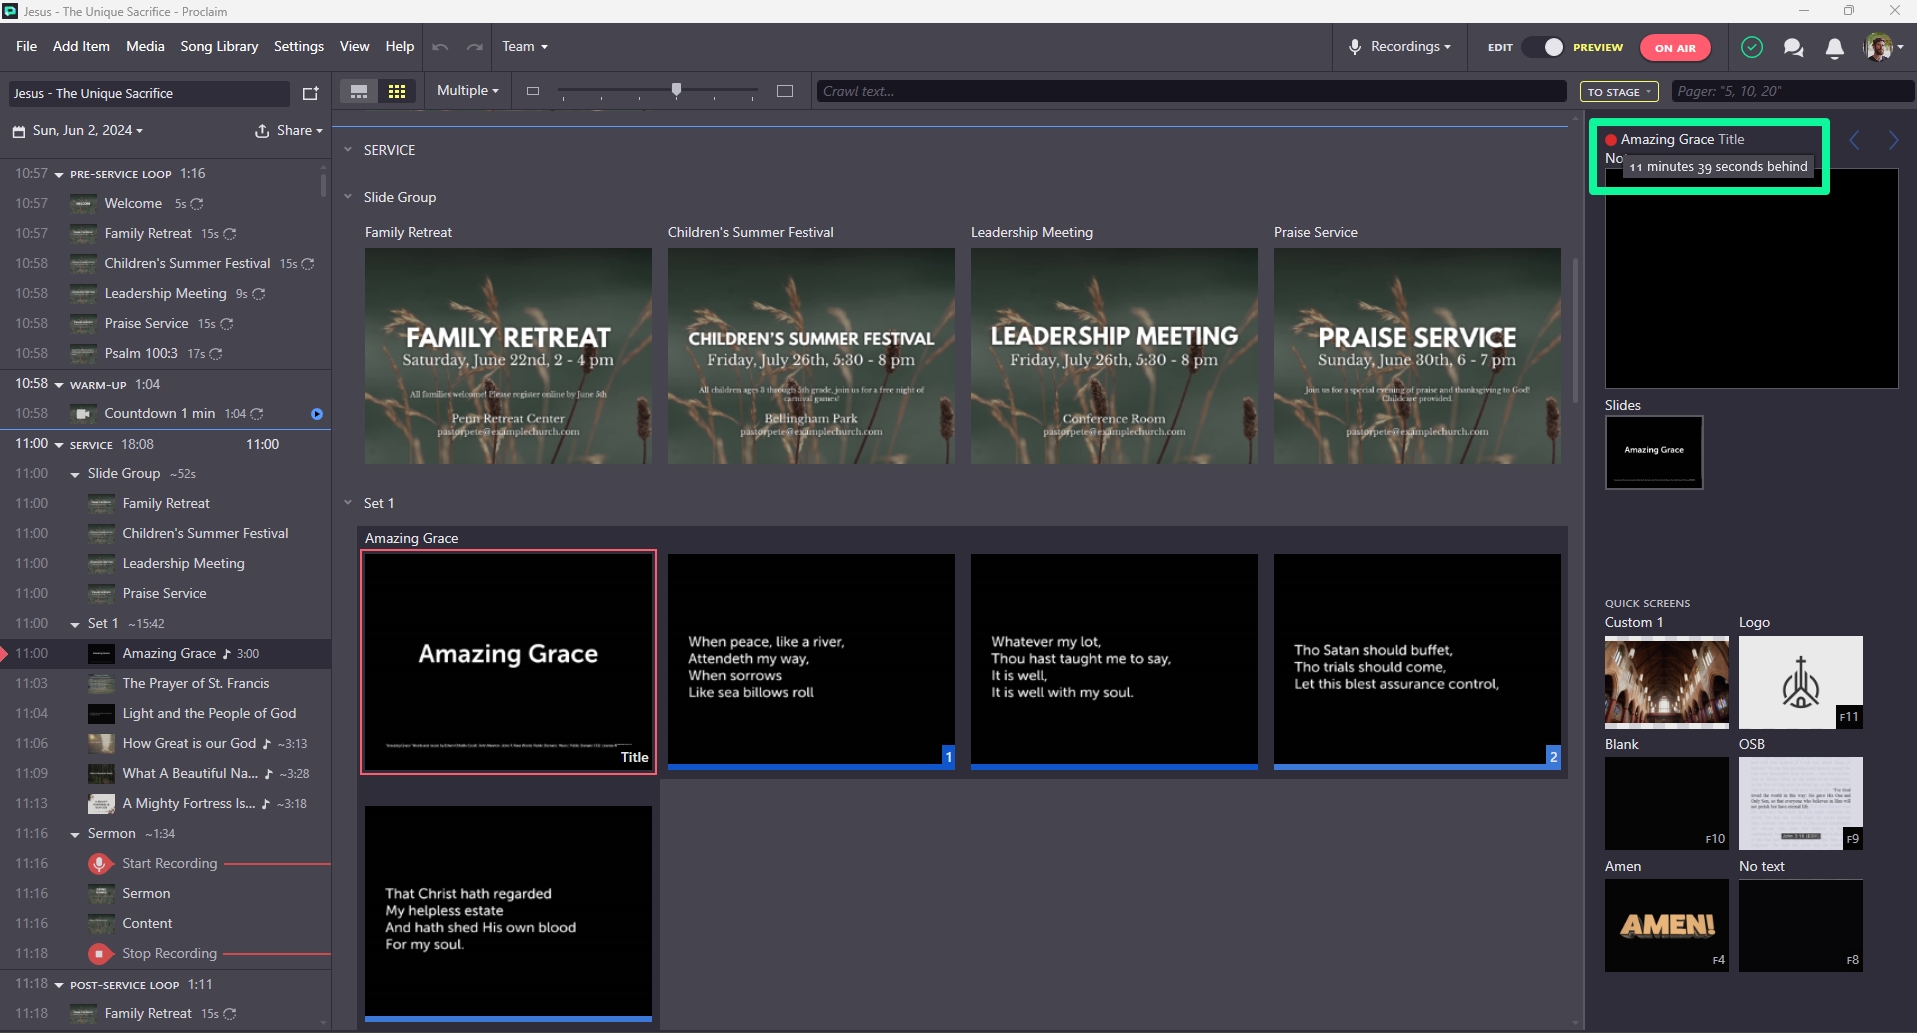This screenshot has width=1917, height=1033.
Task: Click the undo arrow icon
Action: coord(440,47)
